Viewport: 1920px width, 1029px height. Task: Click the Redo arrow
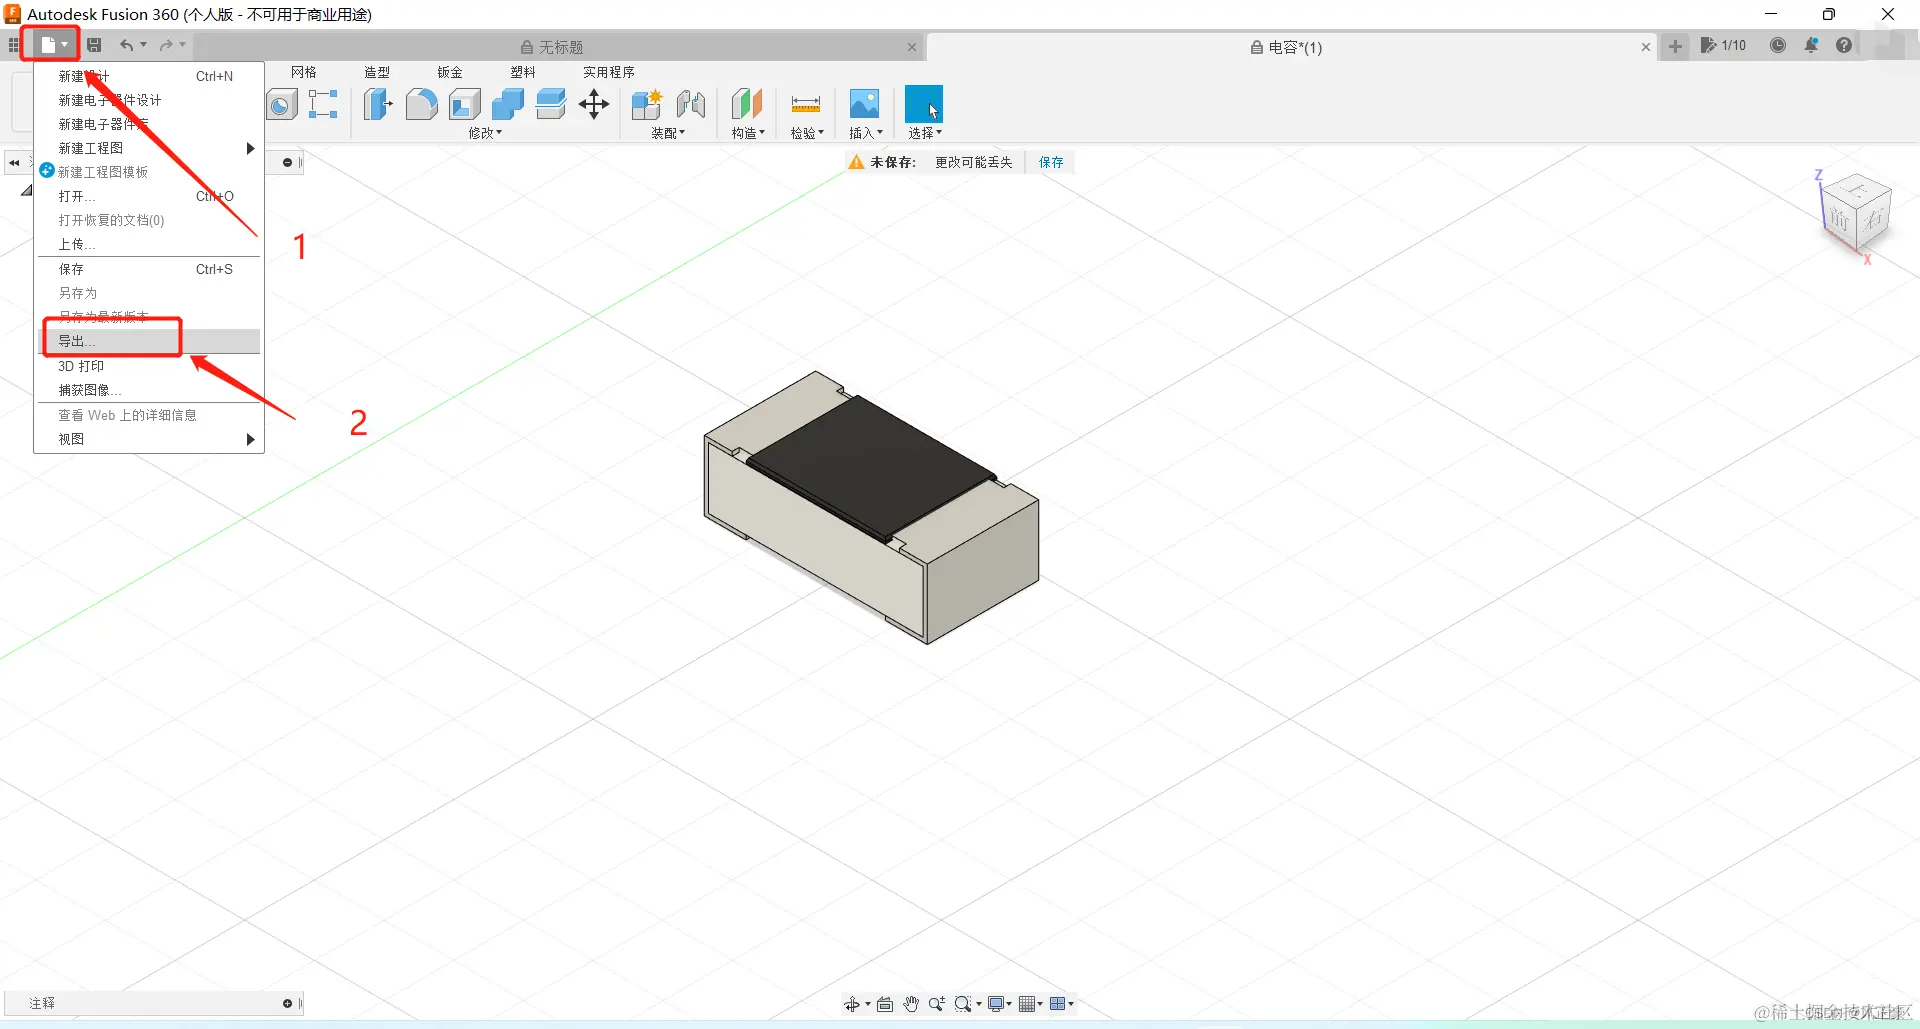tap(166, 45)
